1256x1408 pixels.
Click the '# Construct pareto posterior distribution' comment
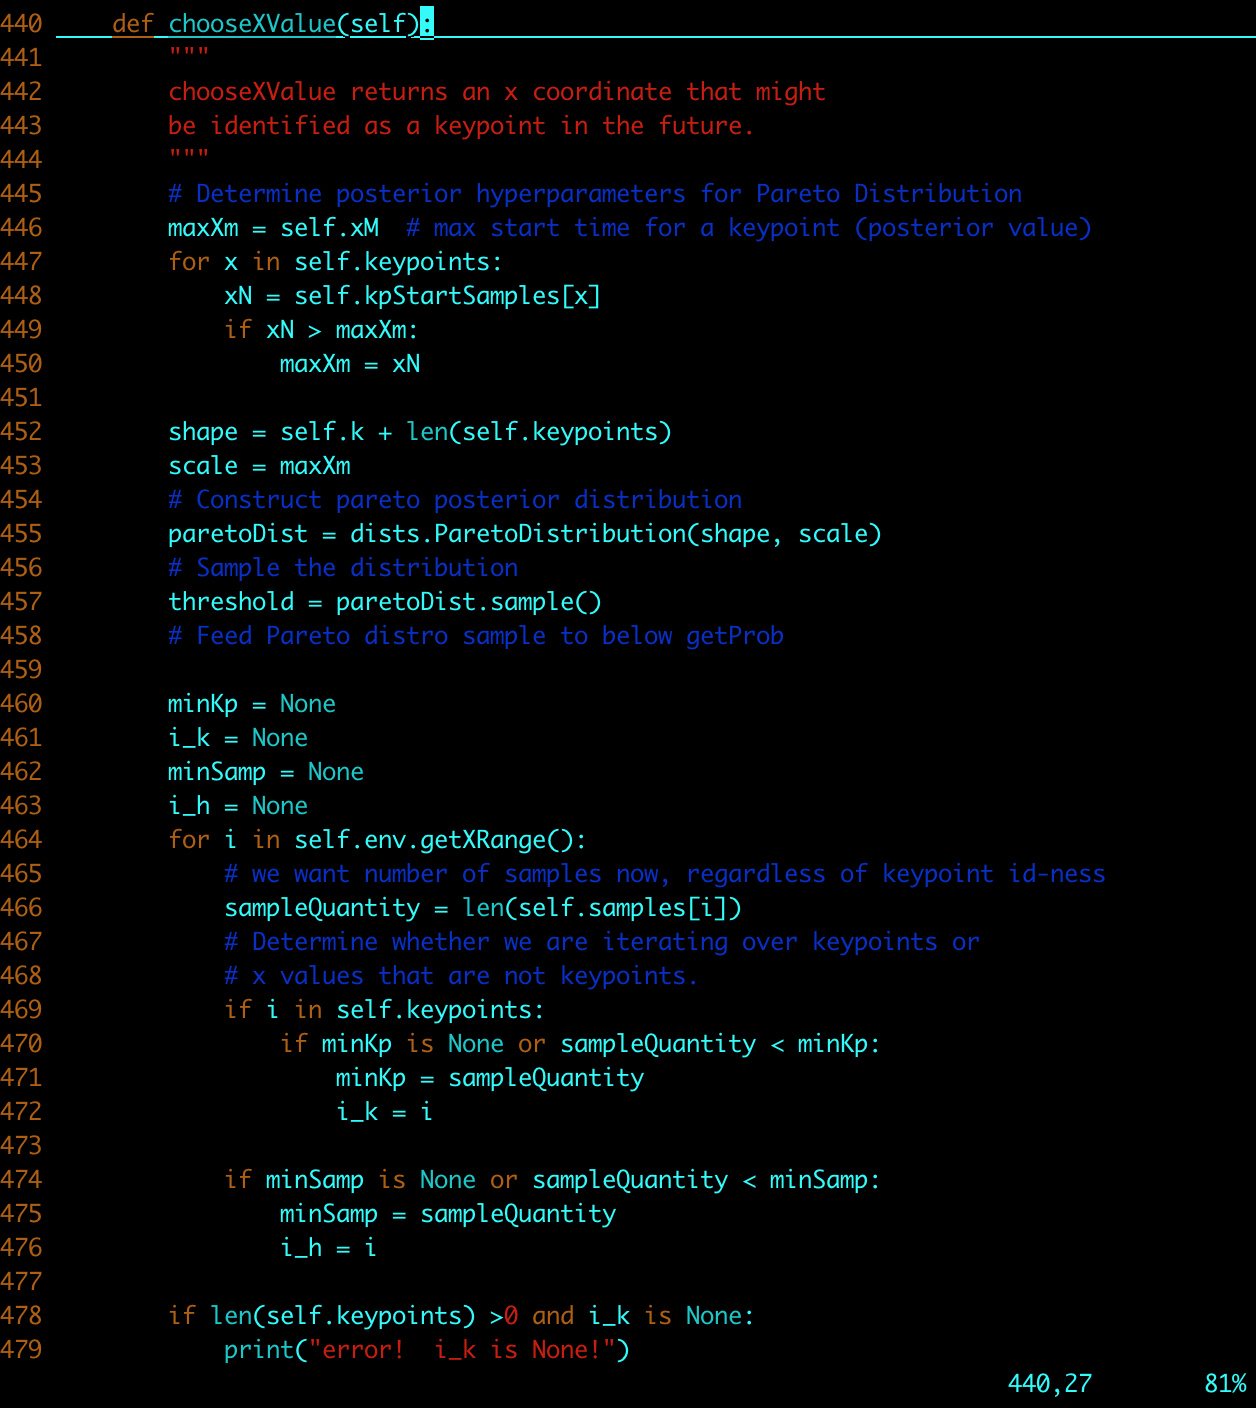pos(455,500)
